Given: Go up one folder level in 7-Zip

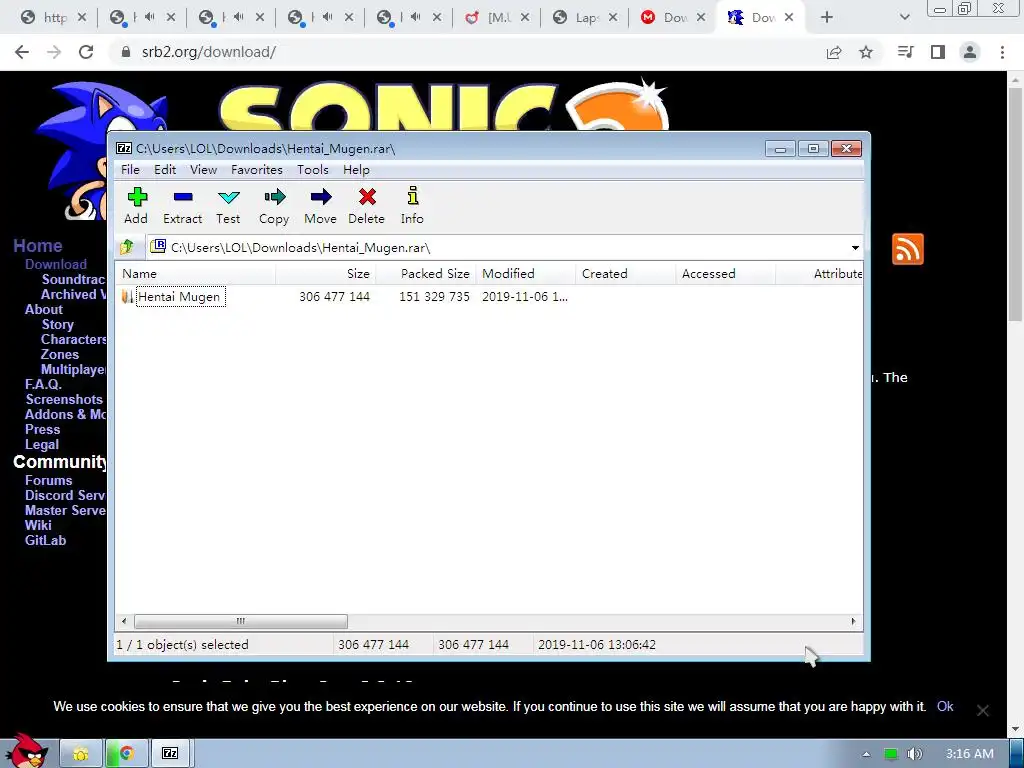Looking at the screenshot, I should [127, 247].
